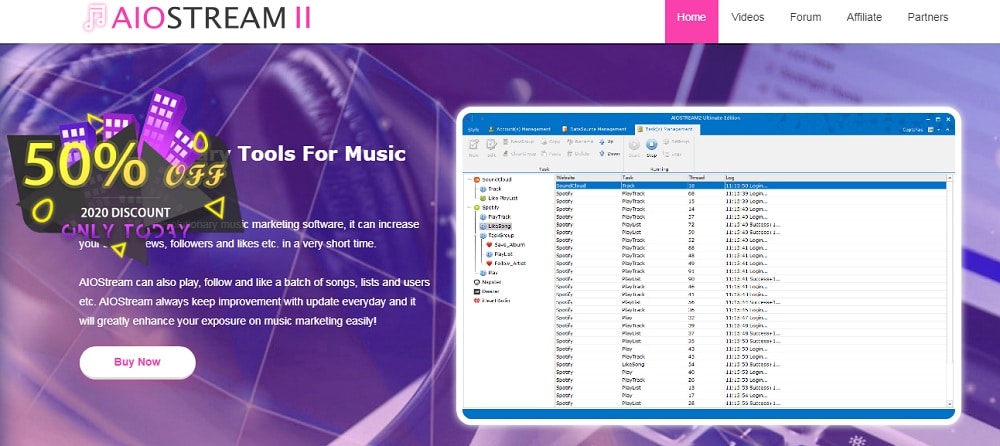Select PlayList under TaskGroup in the tree
Viewport: 1000px width, 446px height.
coord(499,254)
